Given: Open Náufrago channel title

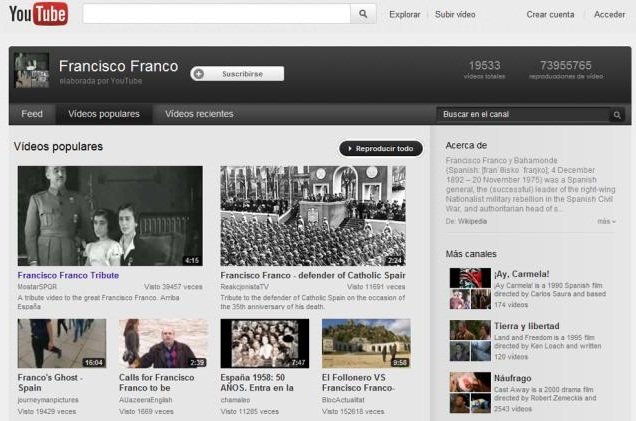Looking at the screenshot, I should (x=513, y=378).
